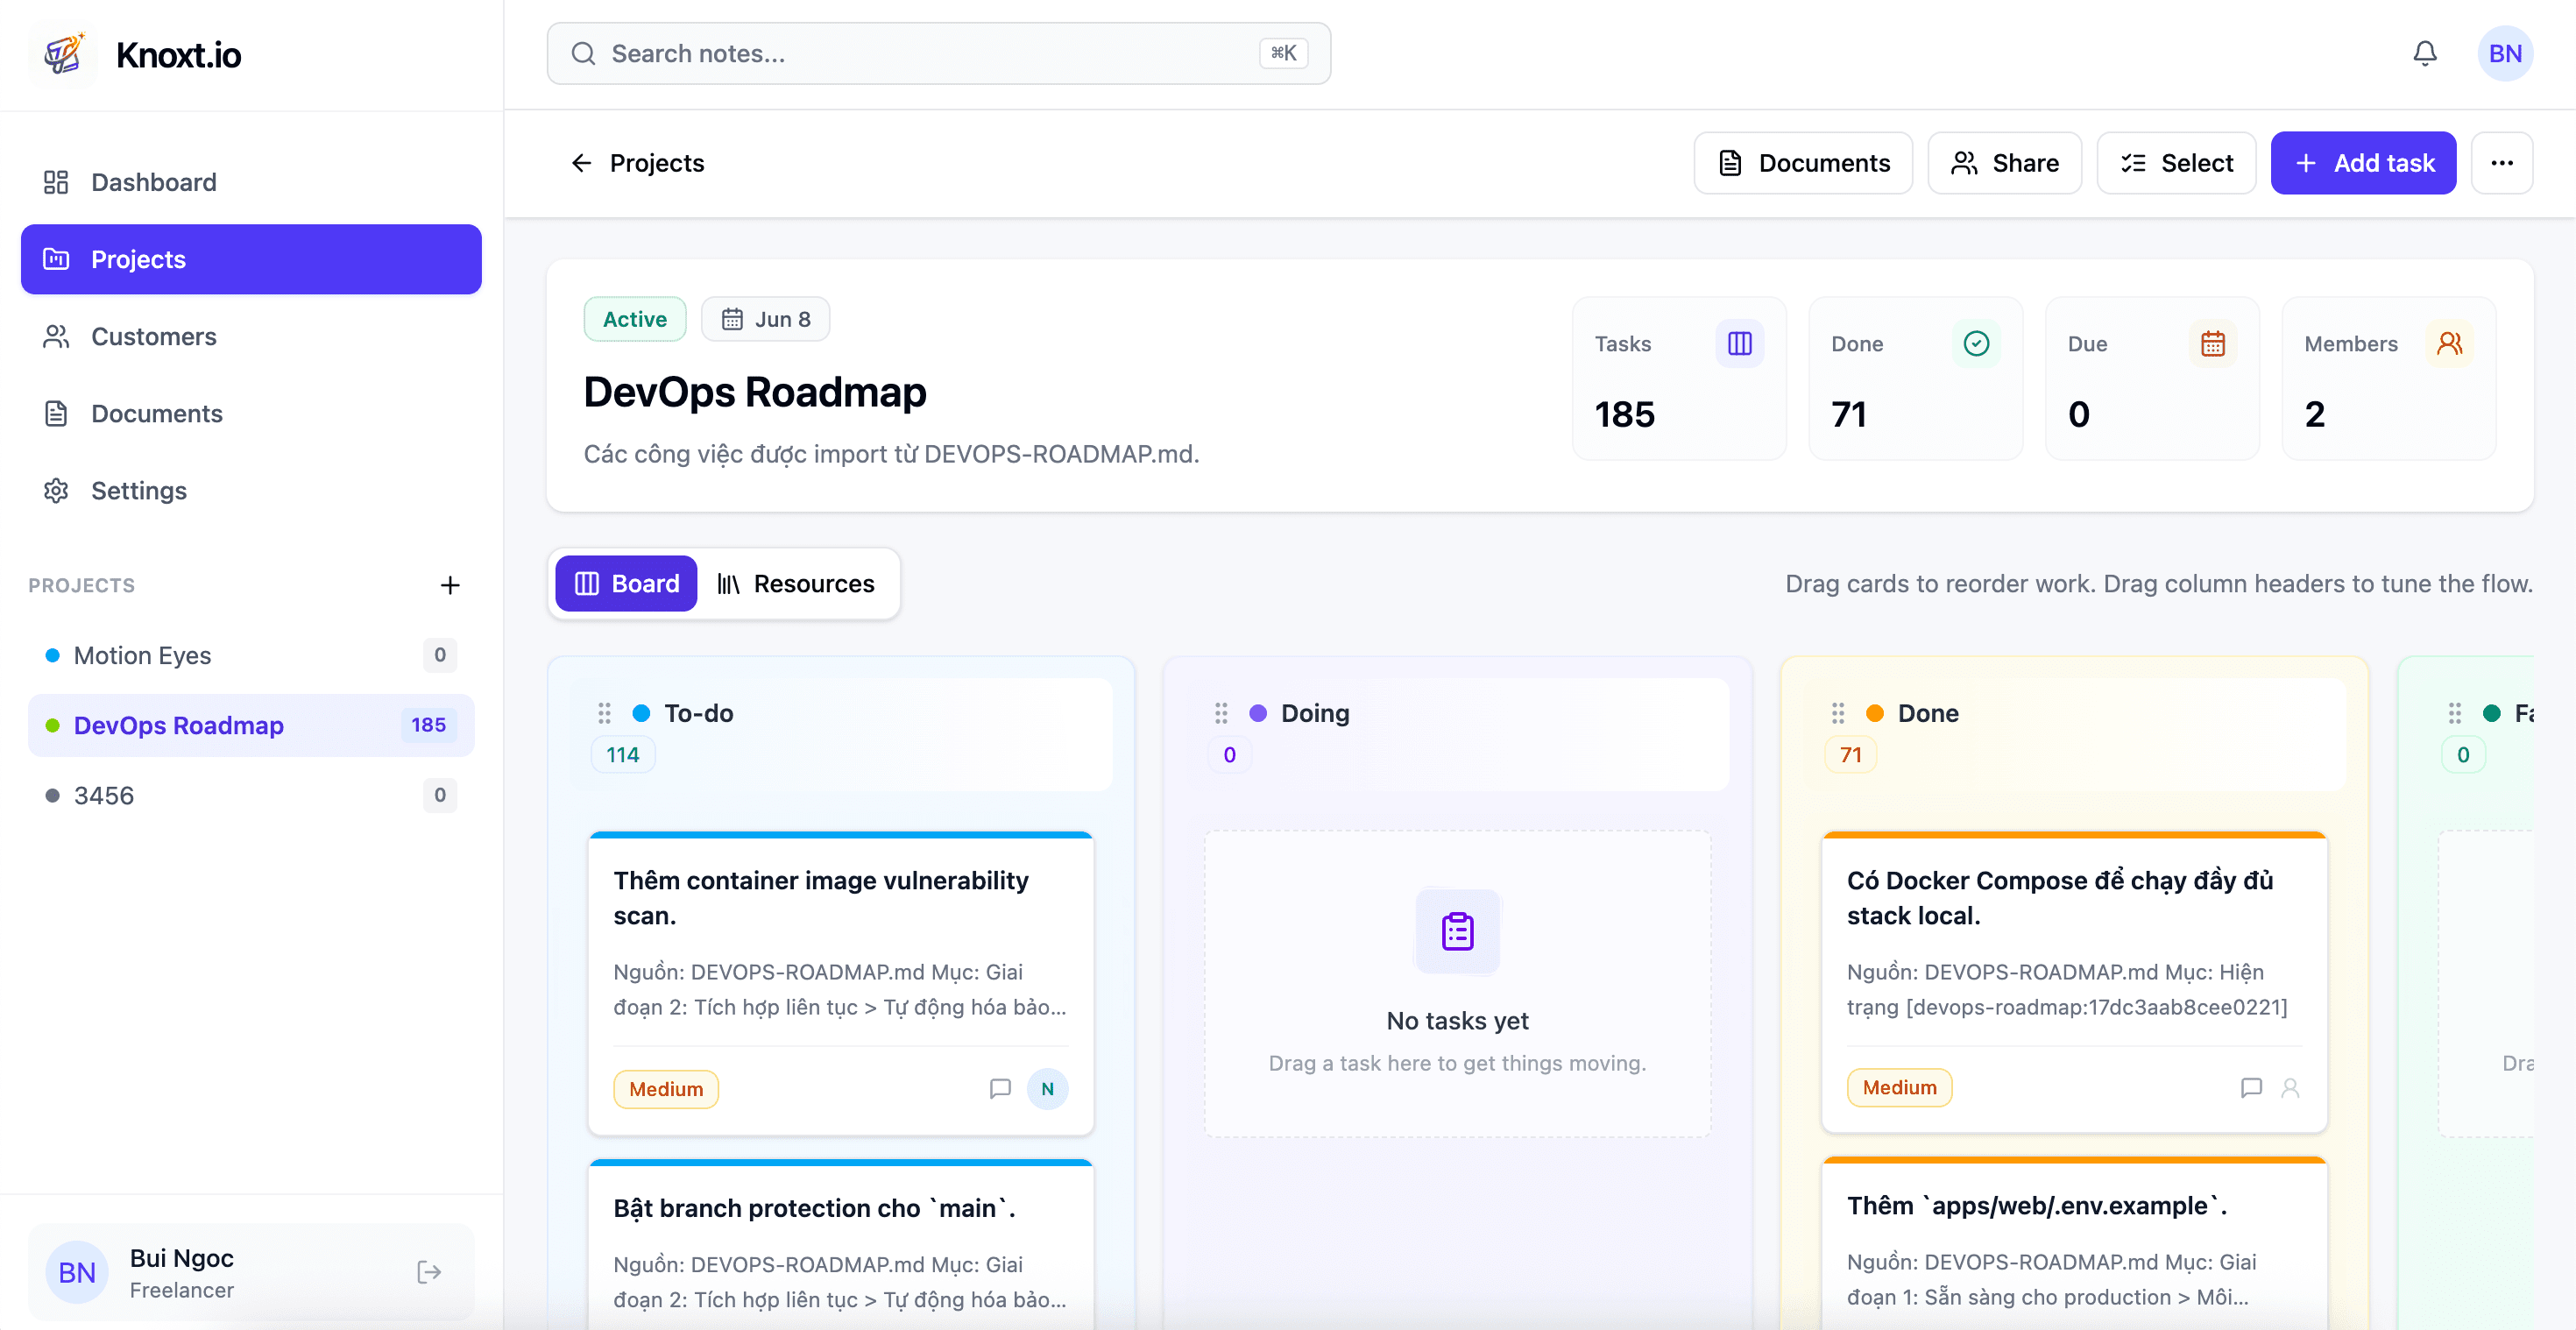Click the Tasks stat value 185
Screen dimensions: 2576x1330
coord(1624,414)
